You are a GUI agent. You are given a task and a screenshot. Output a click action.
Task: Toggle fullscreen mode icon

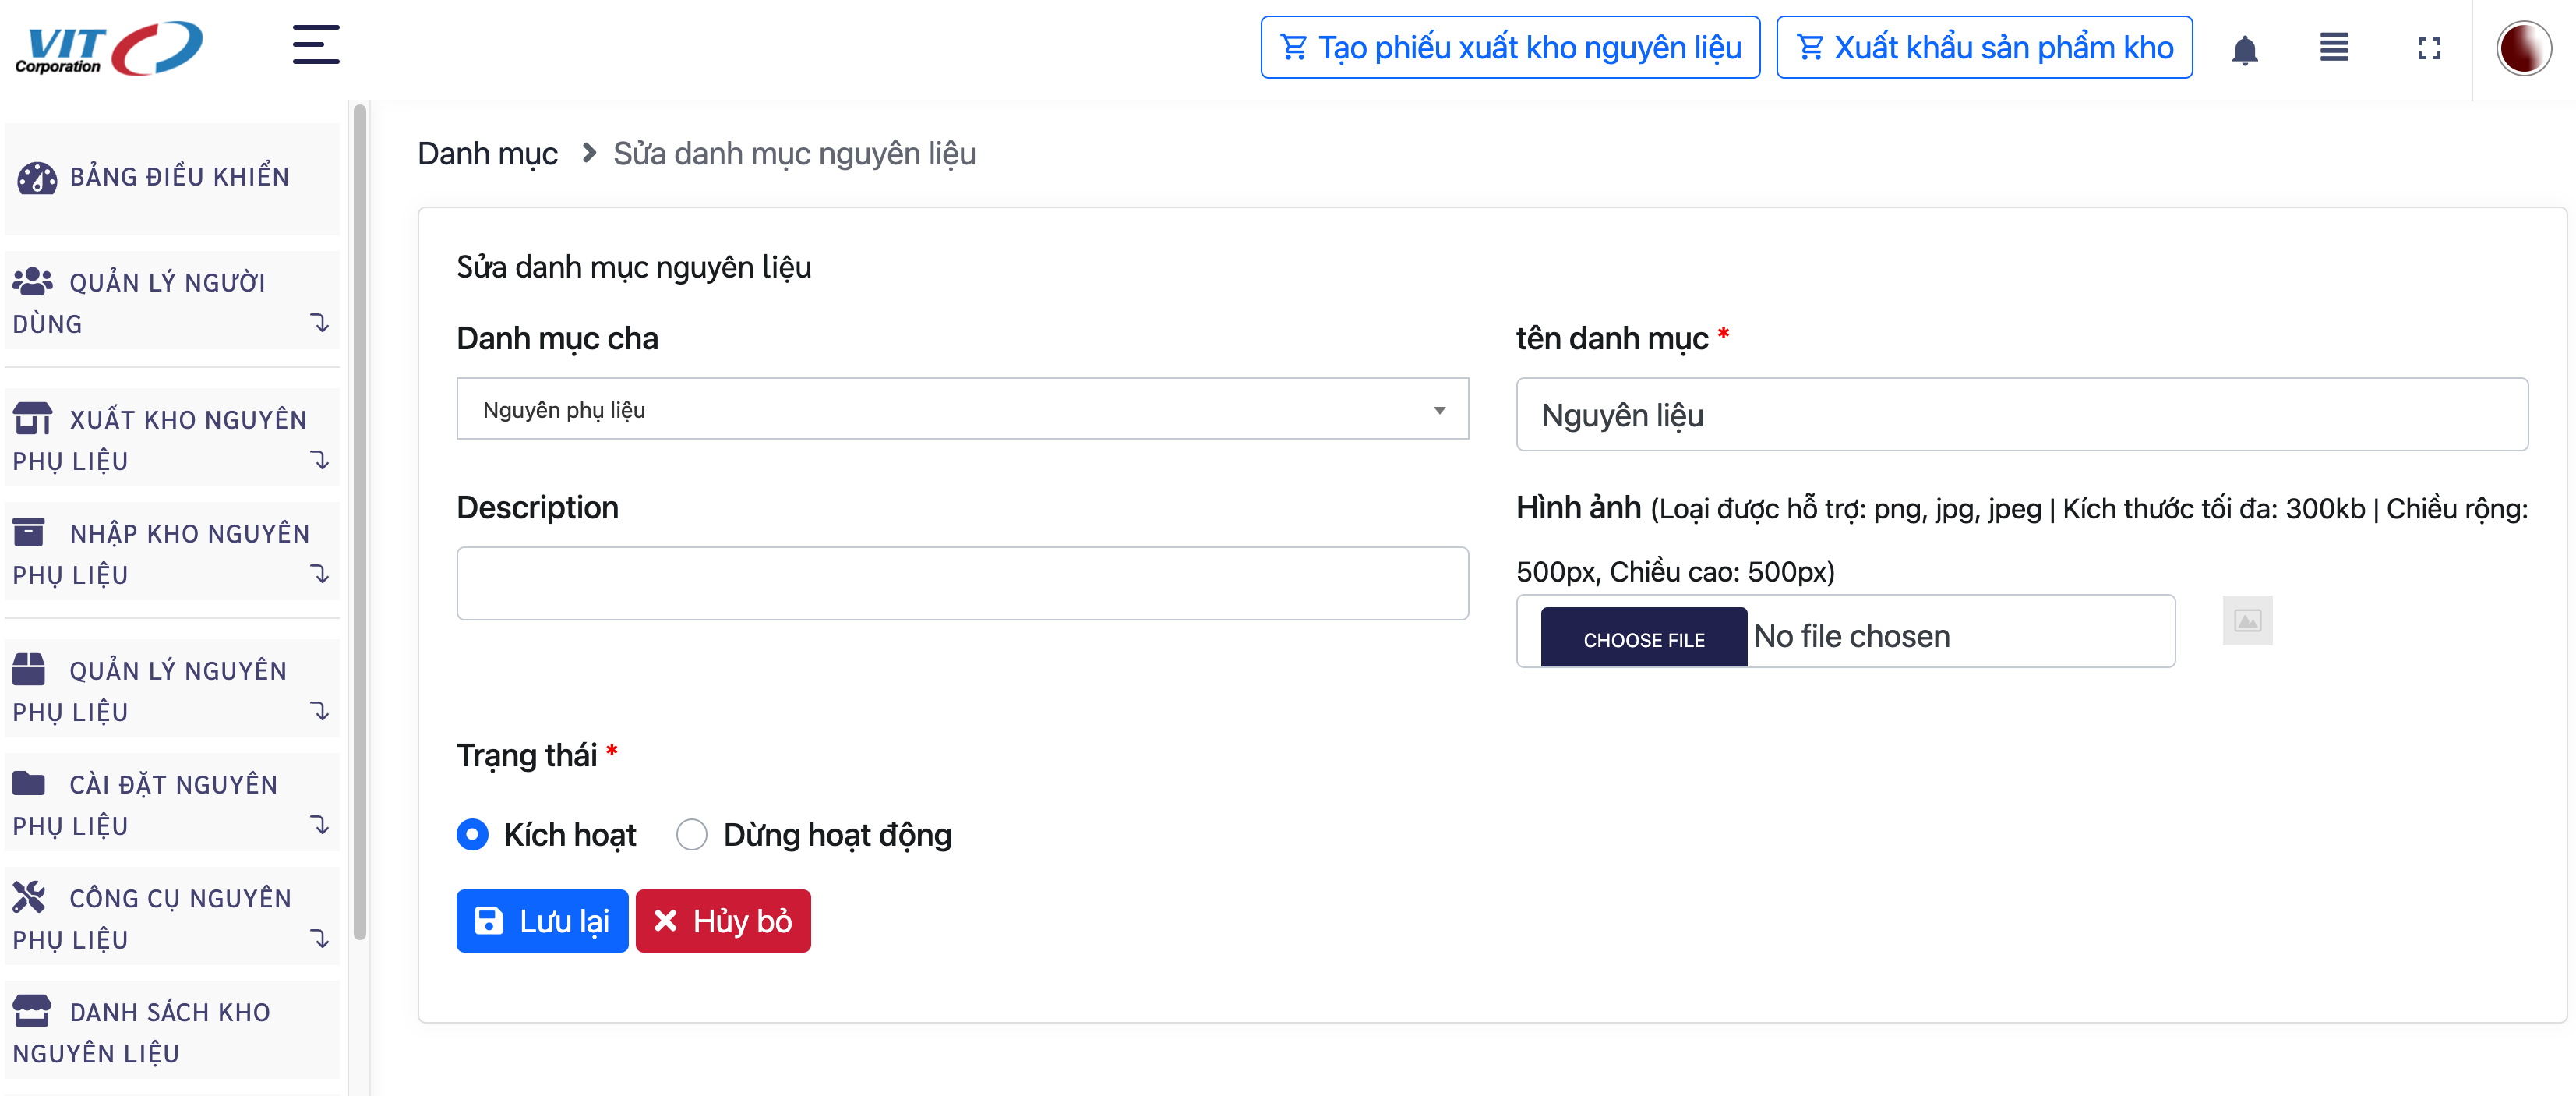(2429, 48)
